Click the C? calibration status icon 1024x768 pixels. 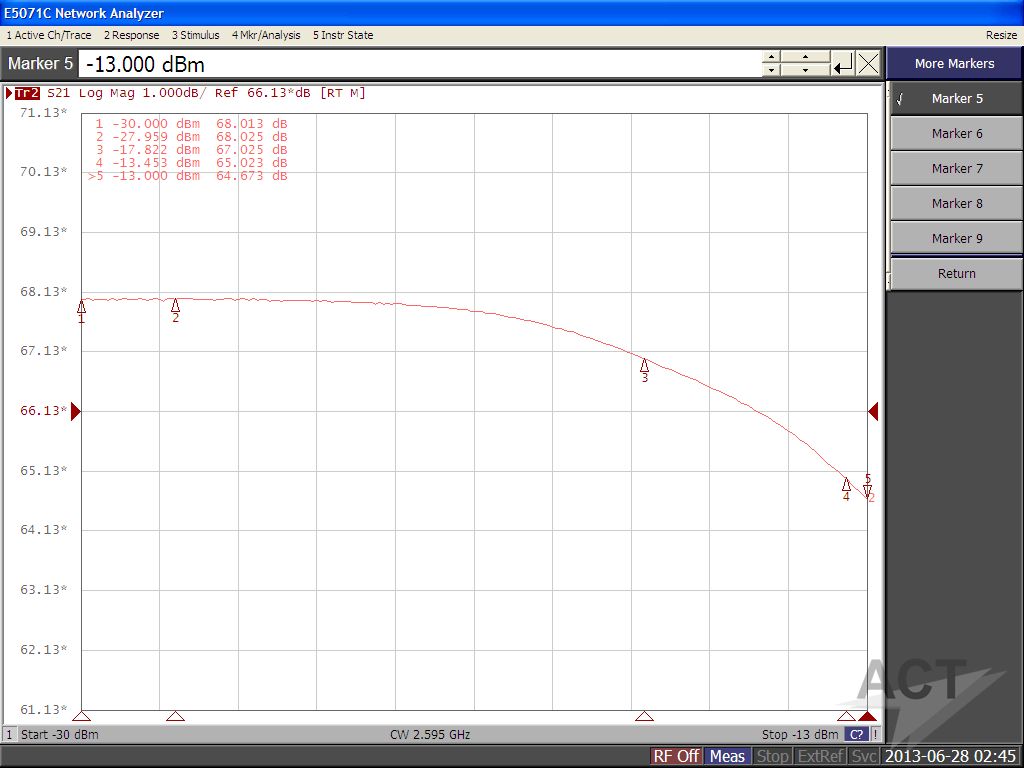point(856,734)
